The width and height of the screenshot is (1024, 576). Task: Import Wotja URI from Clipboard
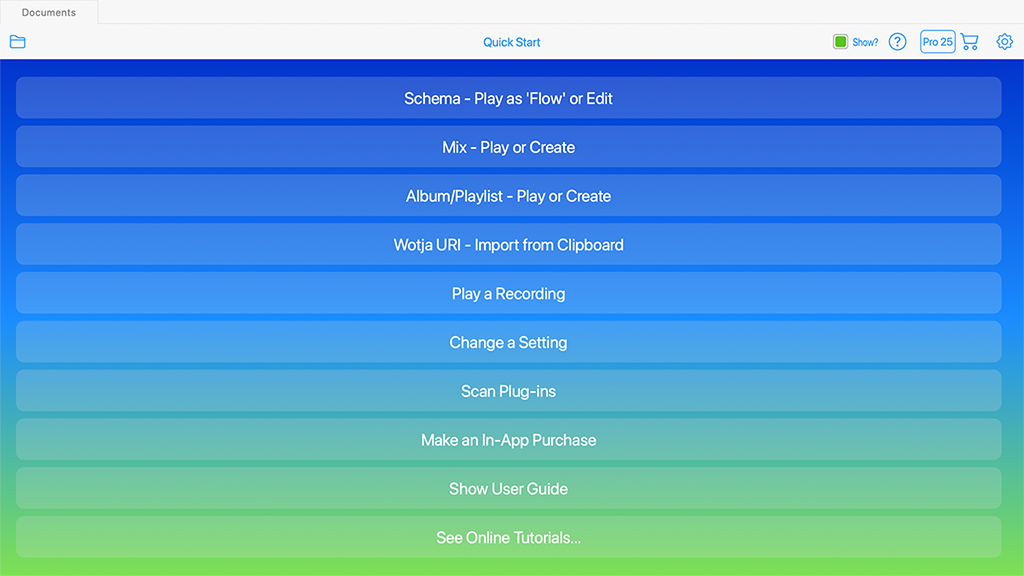coord(508,245)
